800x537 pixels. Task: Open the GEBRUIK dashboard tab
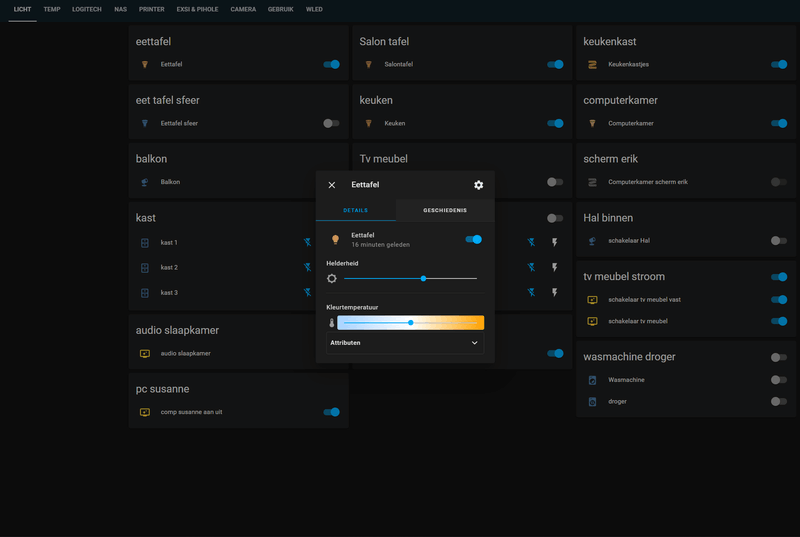pos(281,9)
